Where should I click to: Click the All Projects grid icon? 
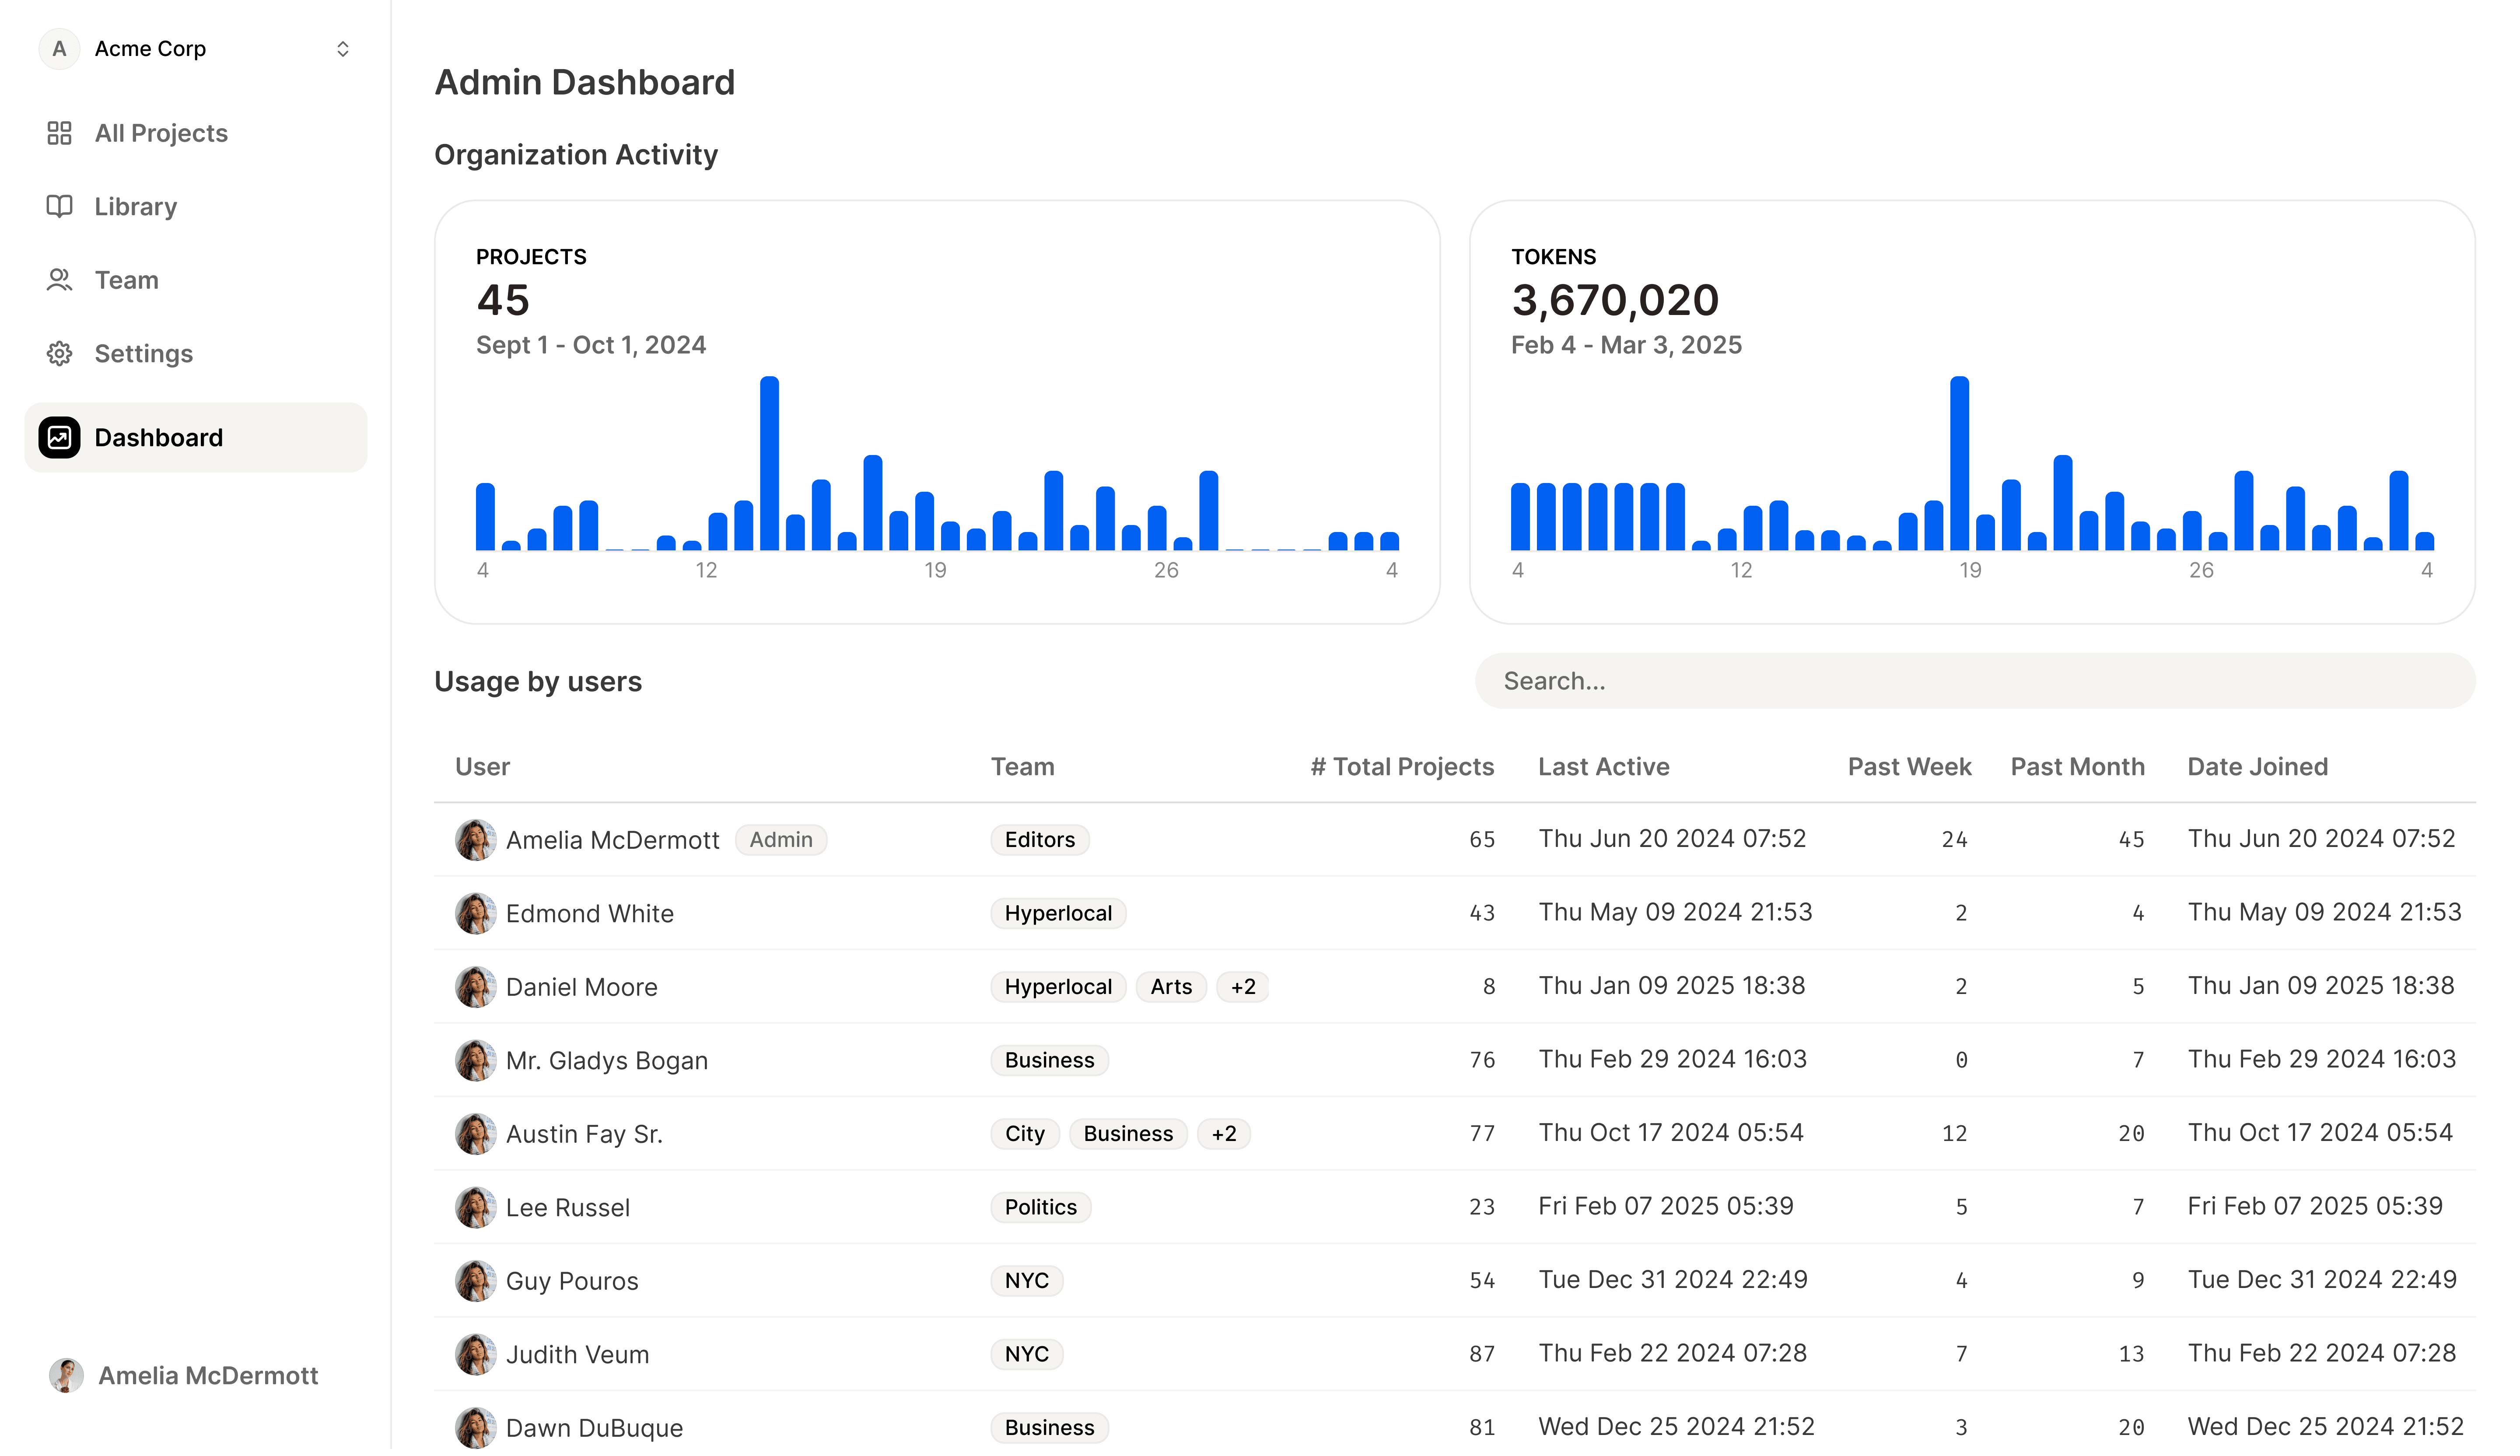coord(59,133)
